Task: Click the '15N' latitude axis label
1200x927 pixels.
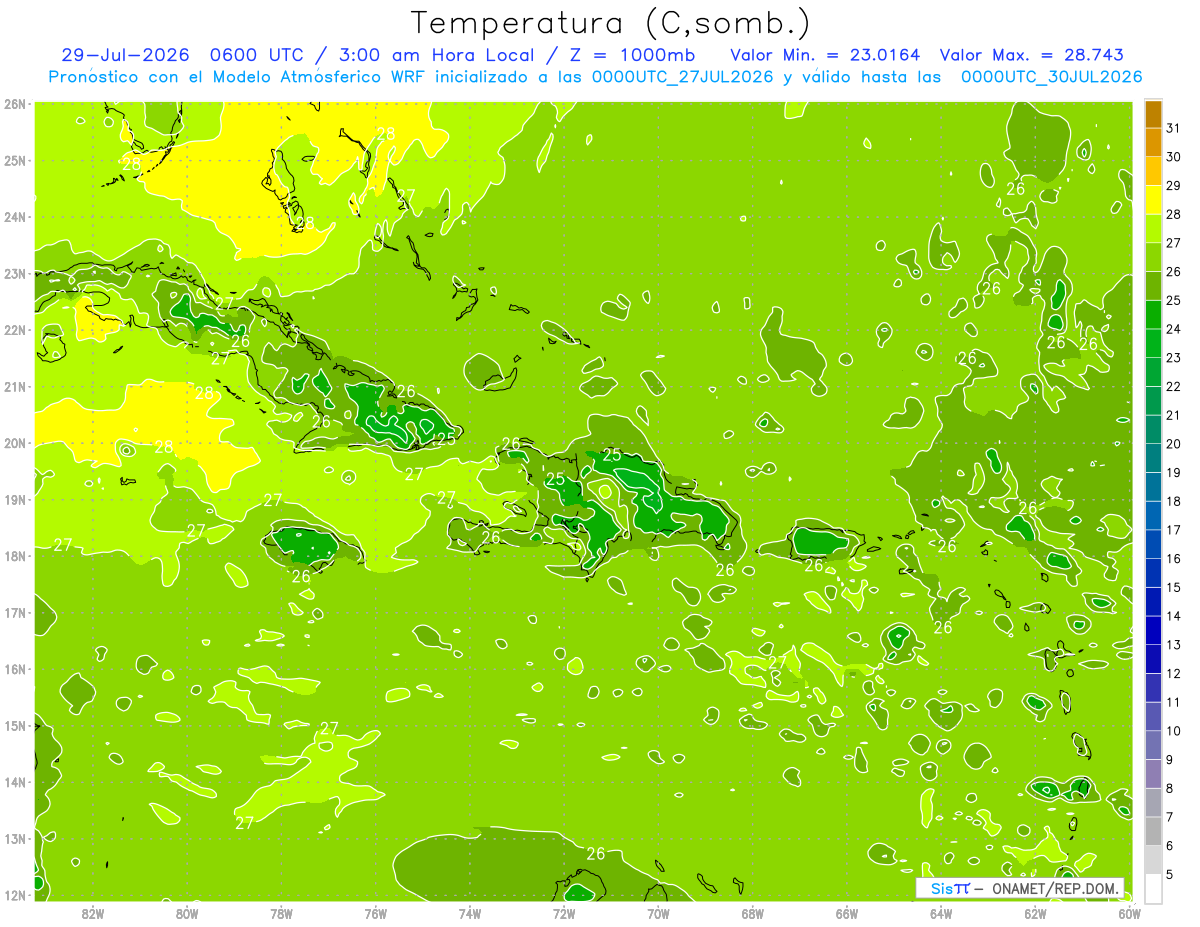Action: (x=14, y=726)
